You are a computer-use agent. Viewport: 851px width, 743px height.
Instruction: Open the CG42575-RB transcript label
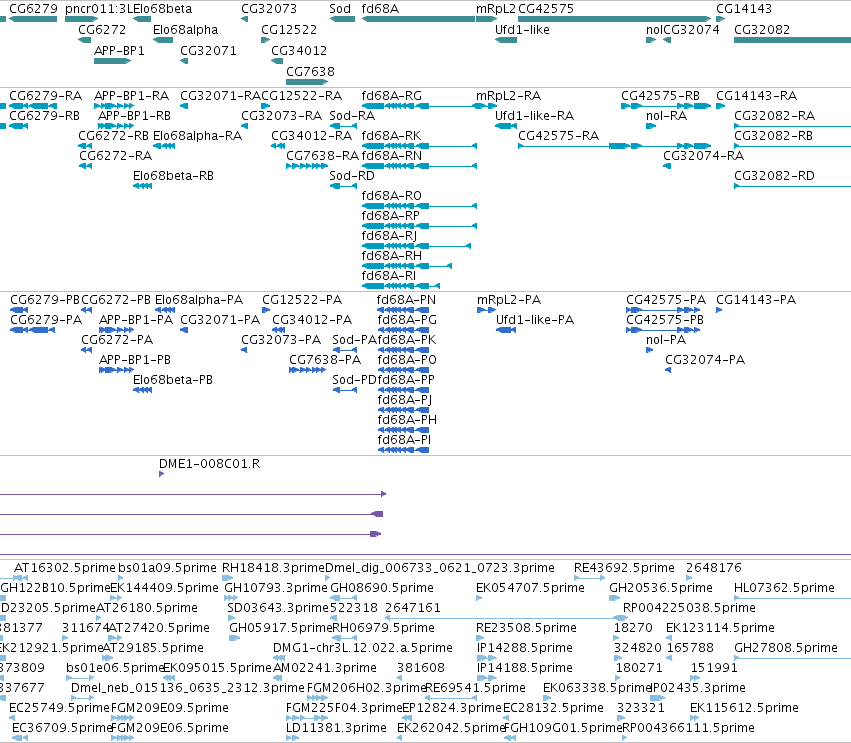pos(661,96)
